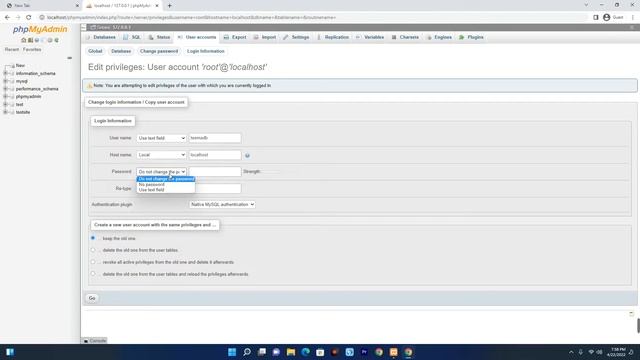Open the SQL tab
The height and width of the screenshot is (360, 640).
[x=132, y=37]
